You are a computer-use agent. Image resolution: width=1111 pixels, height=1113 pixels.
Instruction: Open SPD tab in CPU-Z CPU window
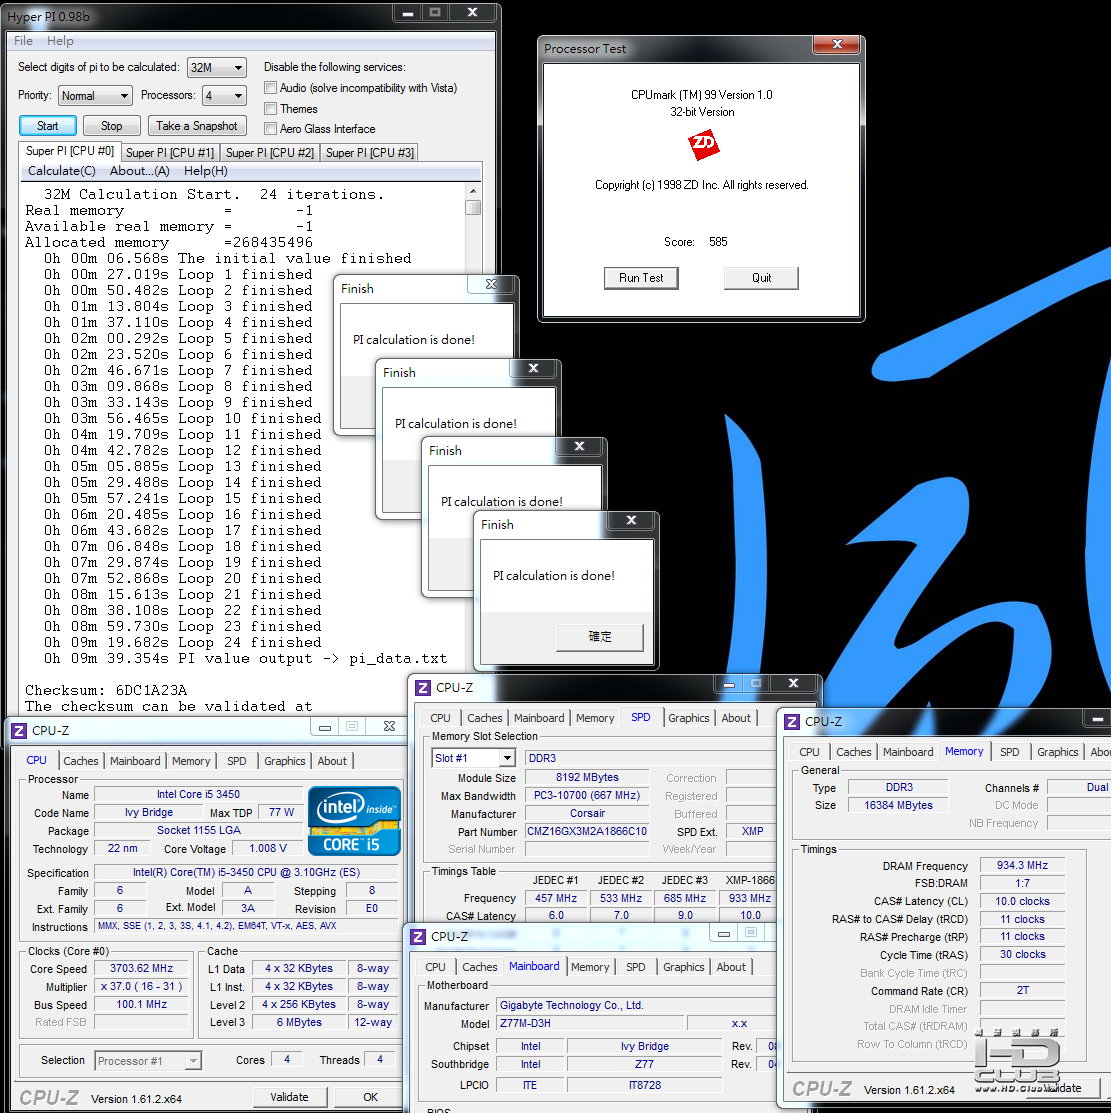click(x=237, y=761)
